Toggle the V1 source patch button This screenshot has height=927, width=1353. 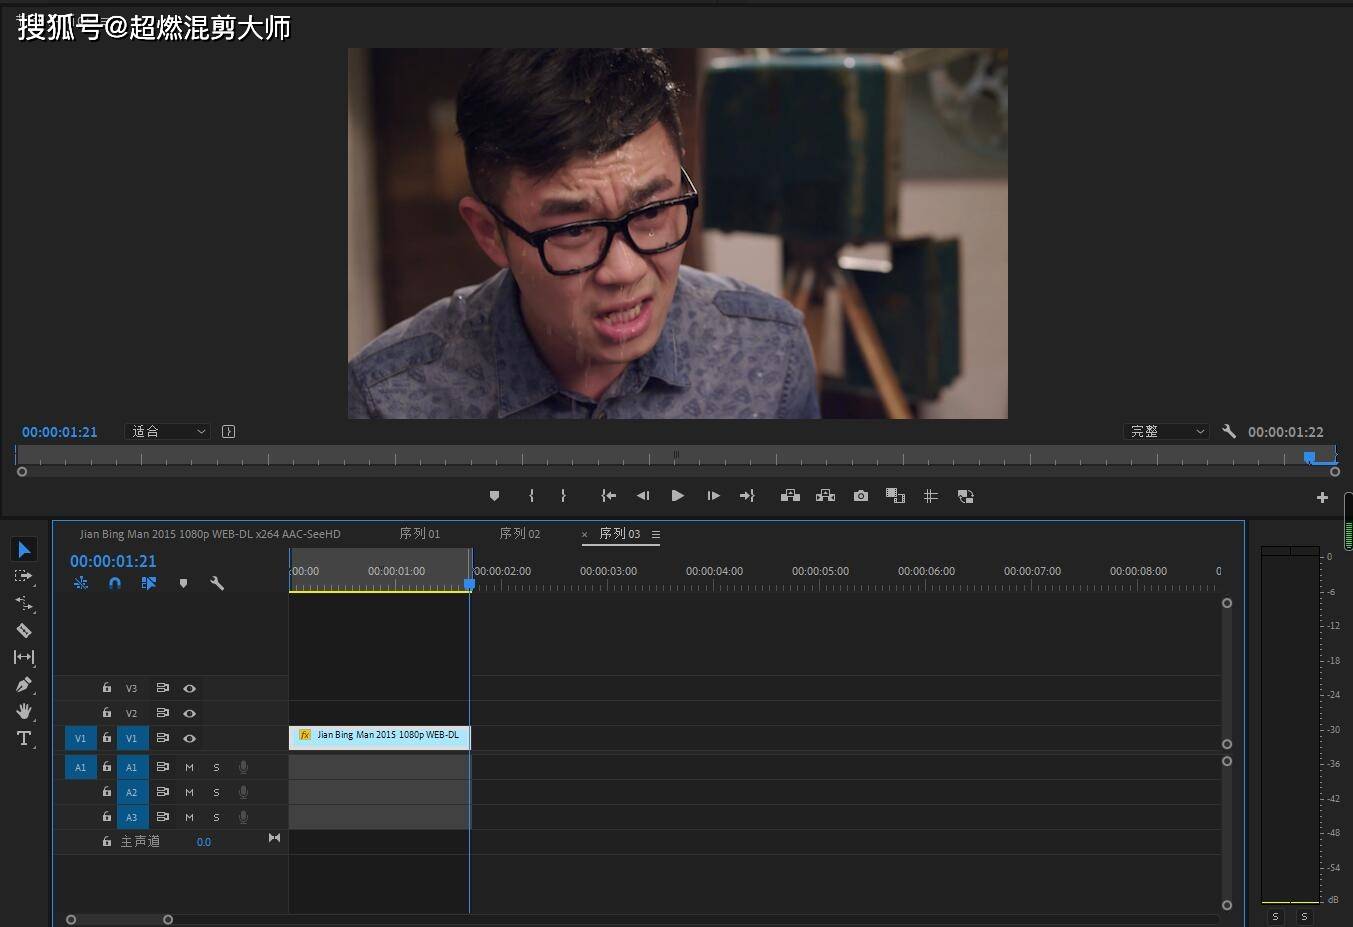click(81, 738)
